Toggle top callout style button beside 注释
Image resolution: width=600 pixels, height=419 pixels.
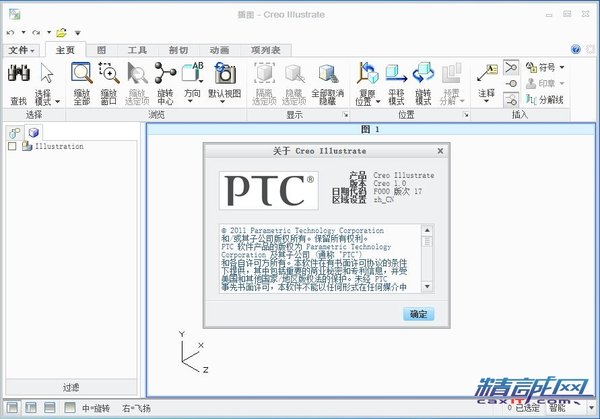point(511,68)
